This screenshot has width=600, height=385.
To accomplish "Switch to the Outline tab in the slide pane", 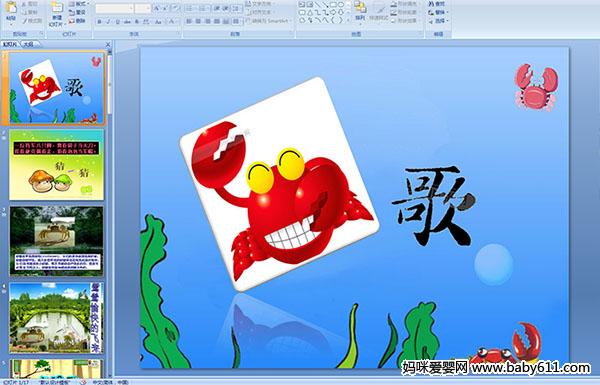I will [28, 44].
